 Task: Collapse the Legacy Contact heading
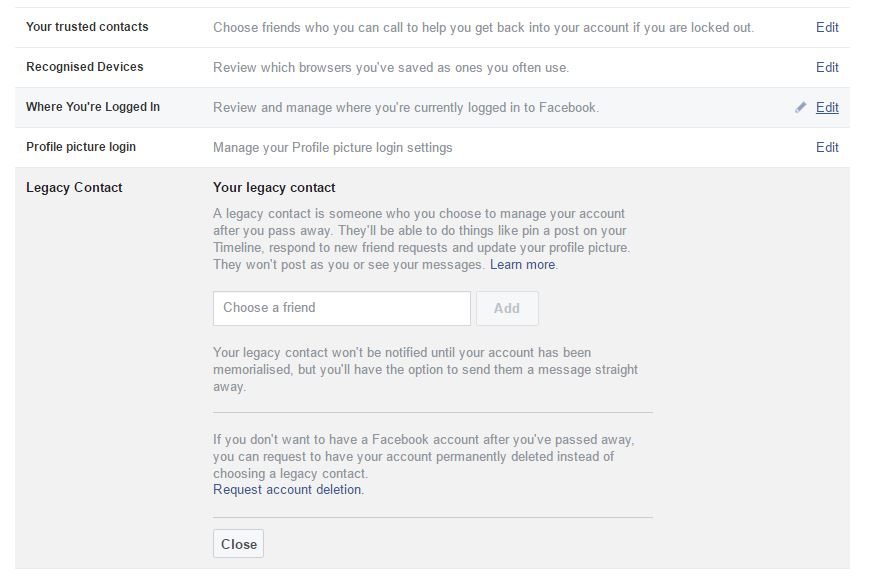[74, 187]
